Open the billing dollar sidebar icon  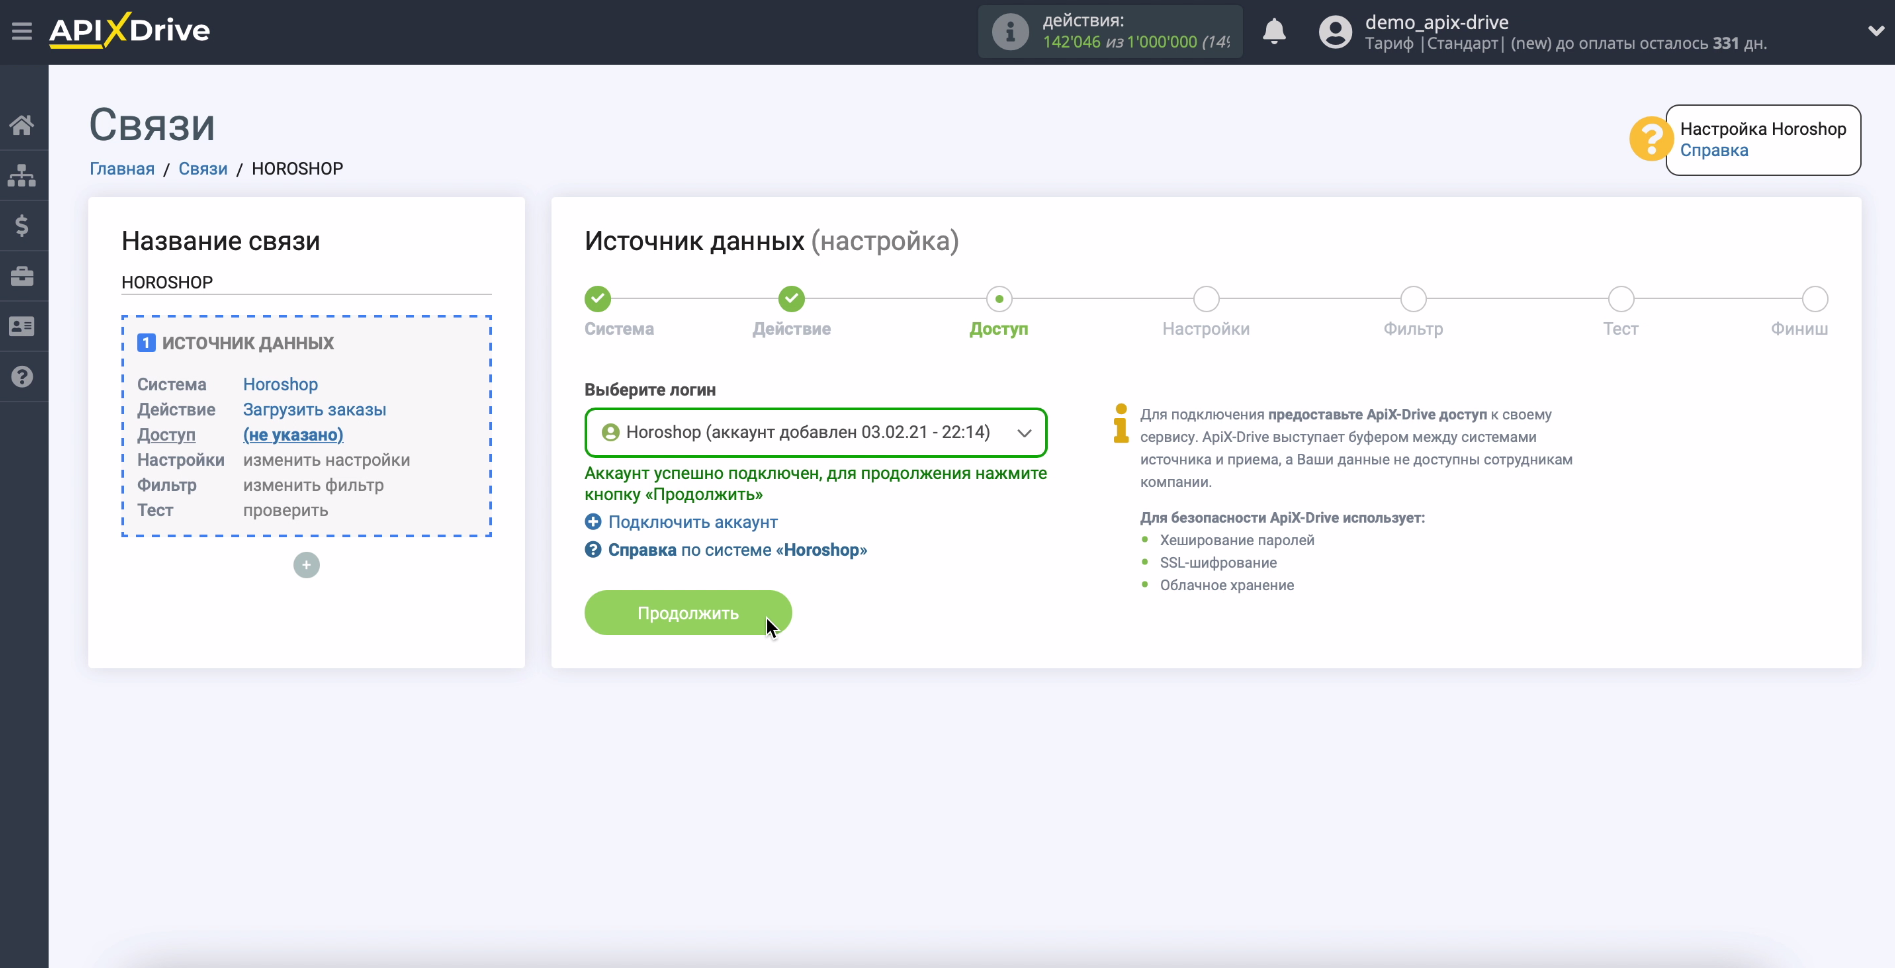point(22,226)
